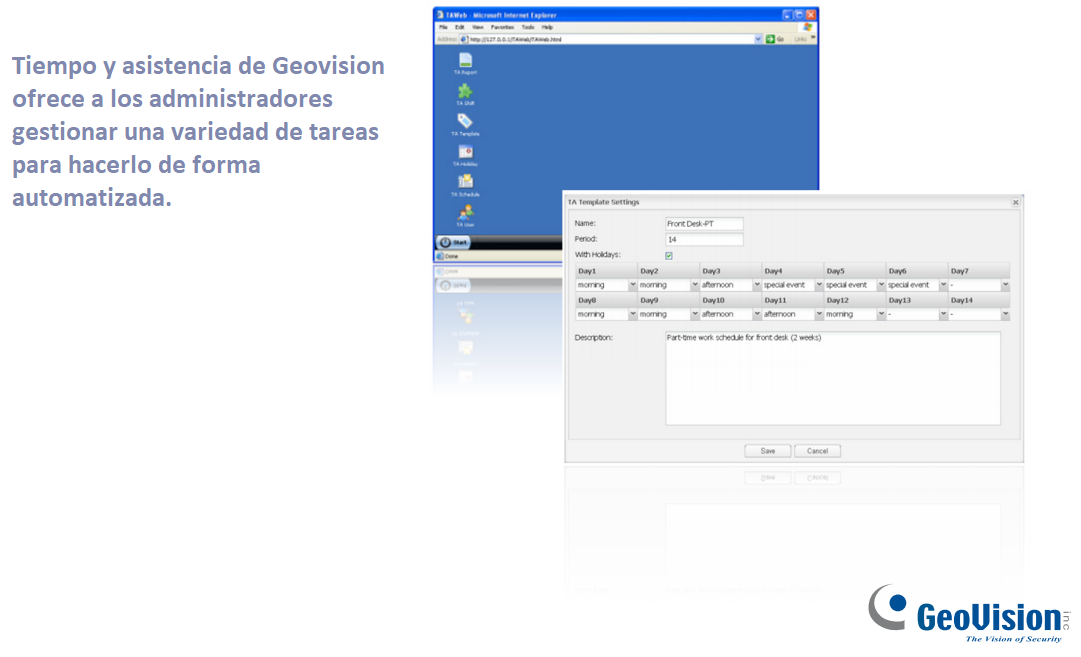Click the green Go arrow in Internet Explorer
The width and height of the screenshot is (1081, 657).
770,39
